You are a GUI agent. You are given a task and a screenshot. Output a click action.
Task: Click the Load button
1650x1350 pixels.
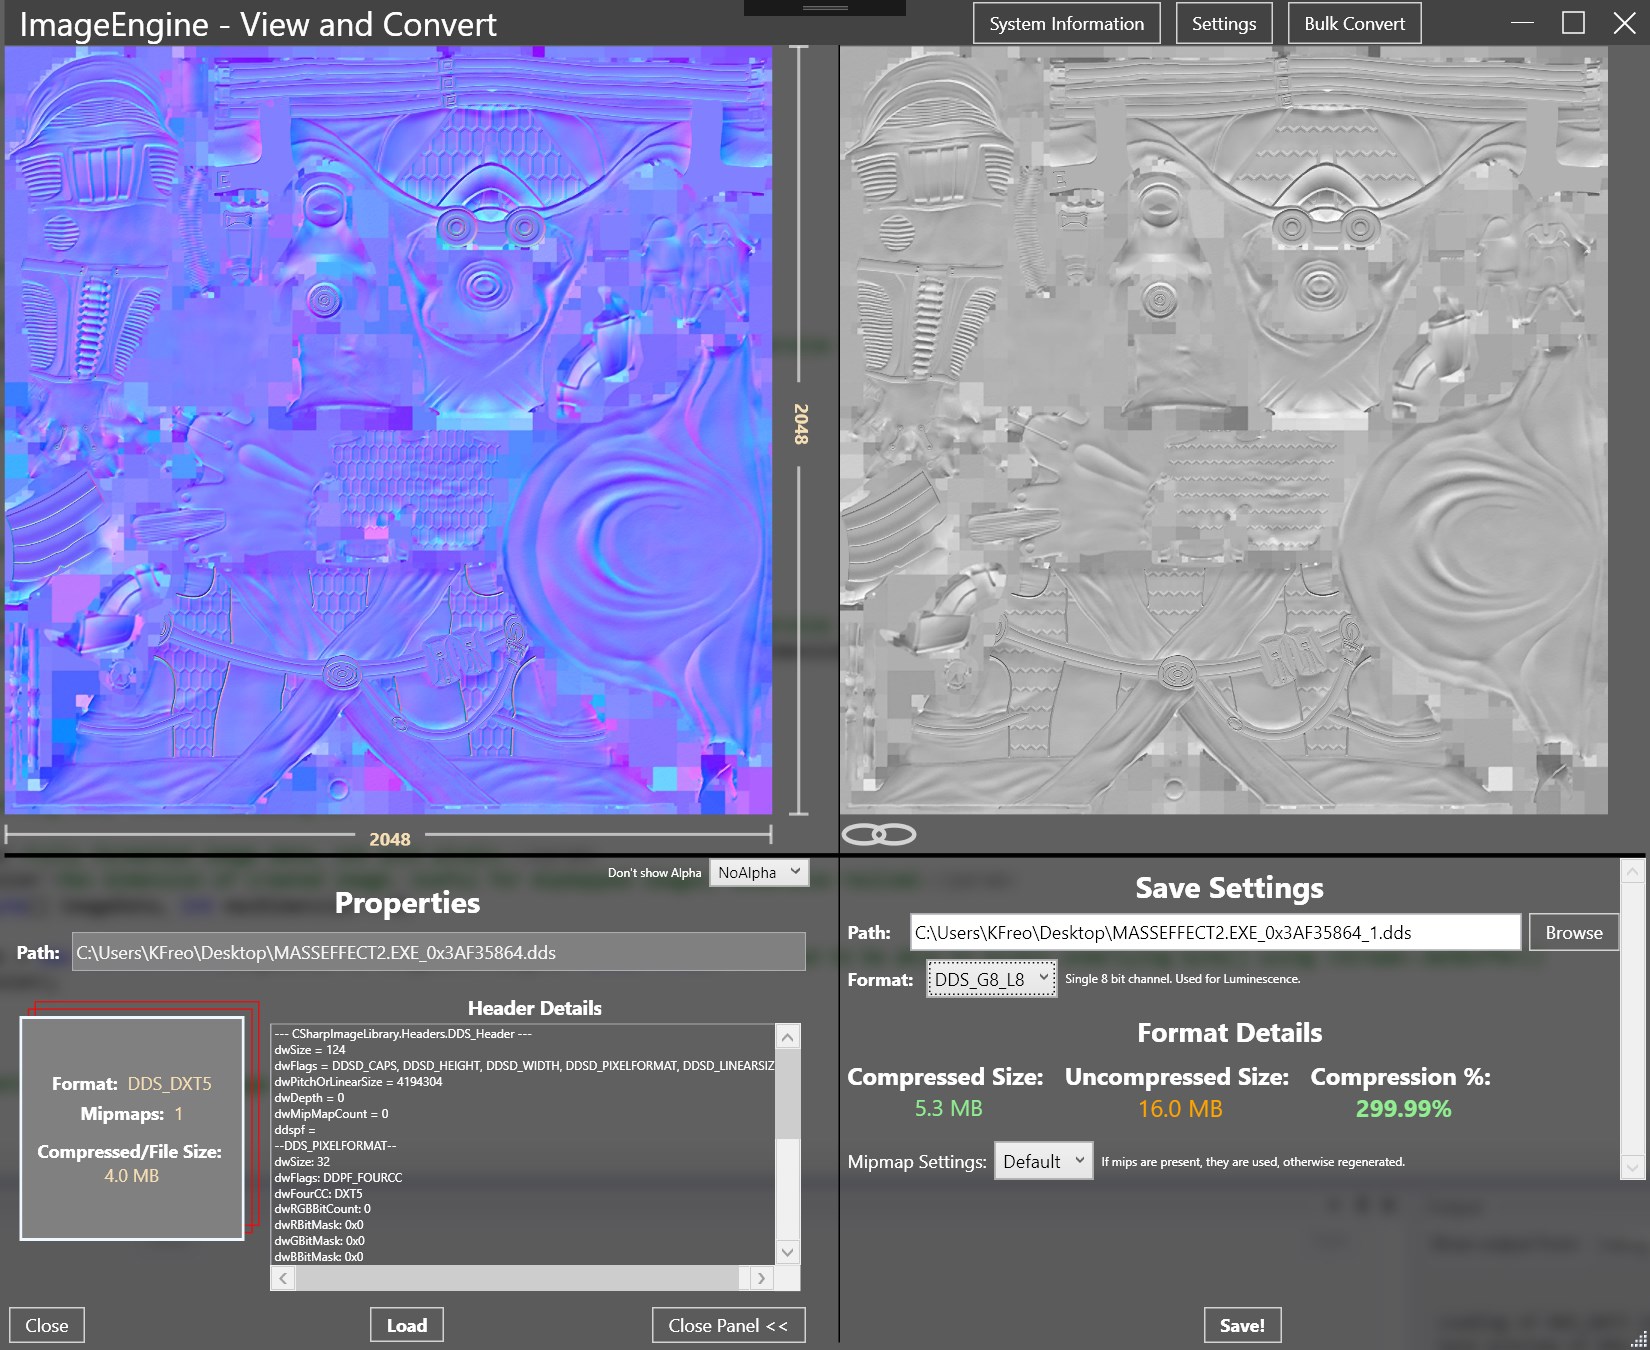click(x=407, y=1325)
